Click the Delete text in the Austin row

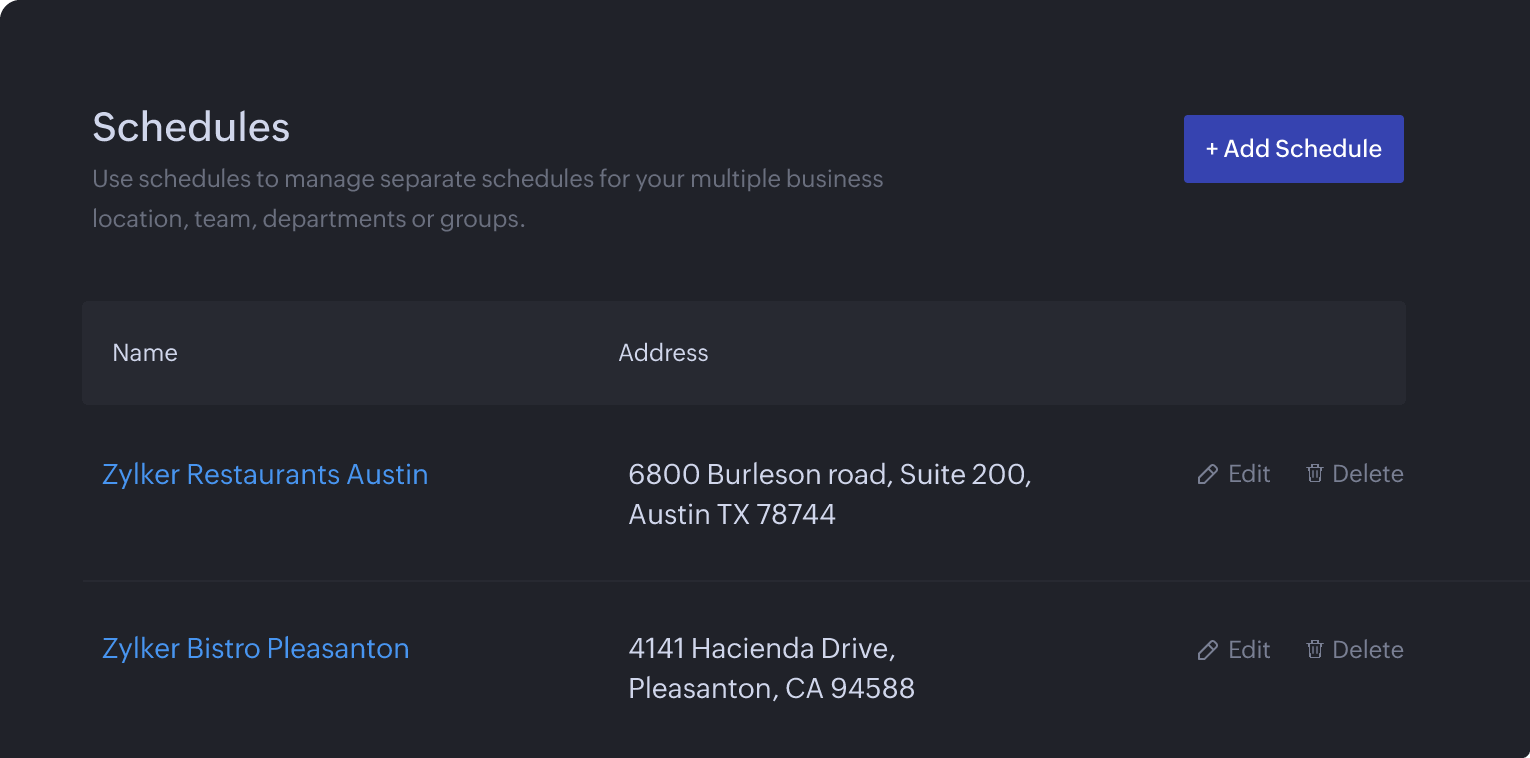pyautogui.click(x=1368, y=473)
